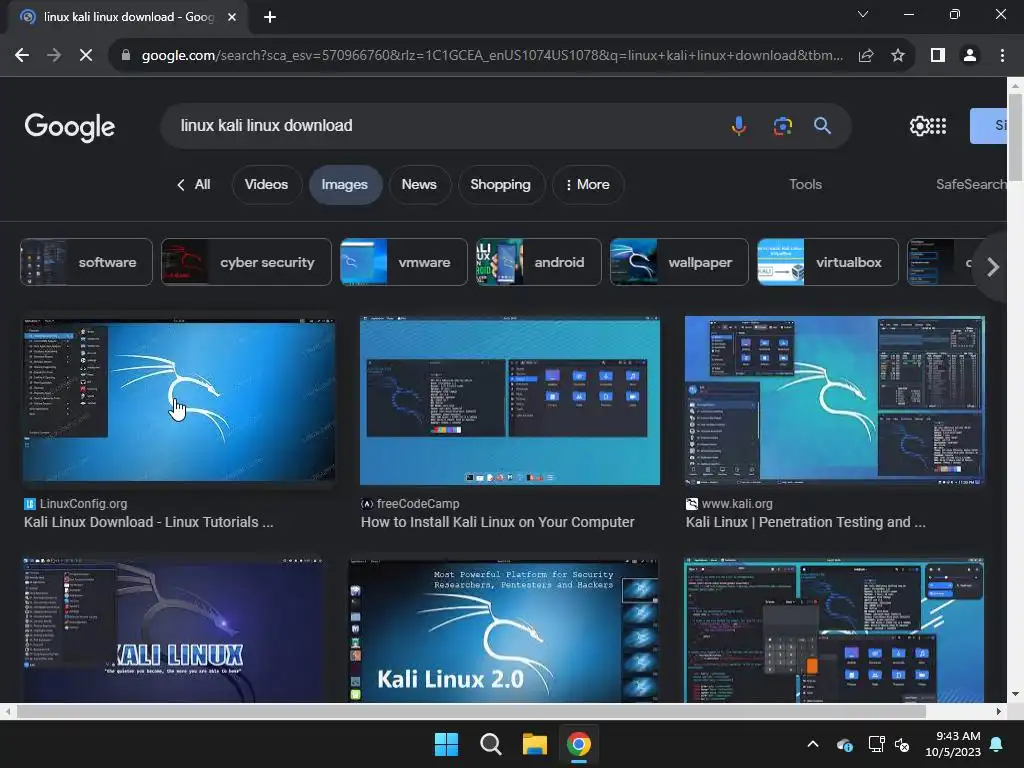Viewport: 1024px width, 768px height.
Task: Filter images by software chip
Action: (86, 262)
